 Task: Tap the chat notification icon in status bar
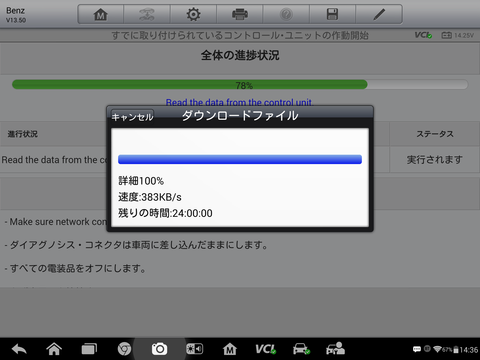[x=417, y=349]
